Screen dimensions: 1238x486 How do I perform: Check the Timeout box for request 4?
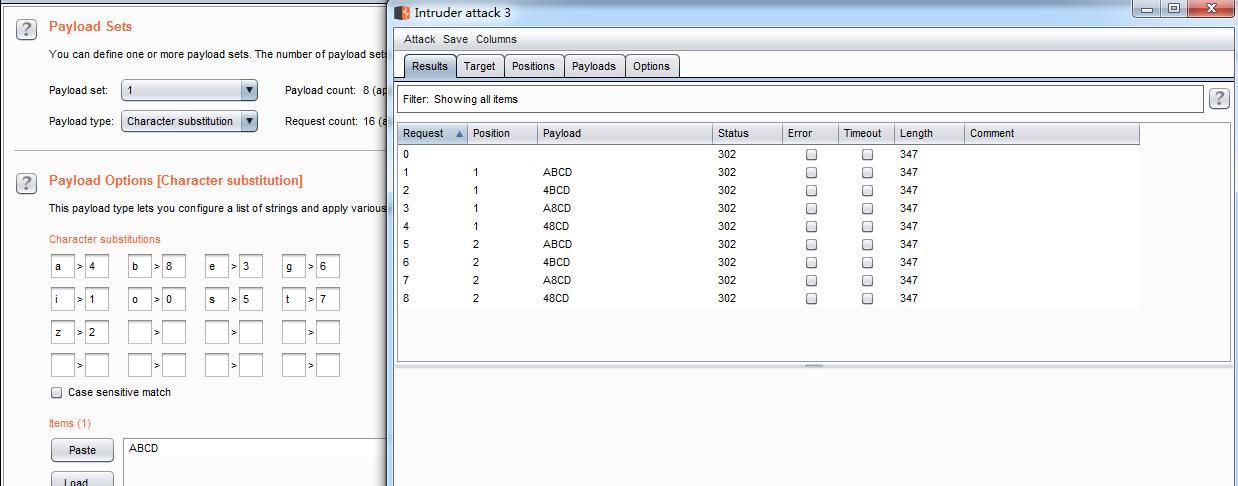click(868, 227)
